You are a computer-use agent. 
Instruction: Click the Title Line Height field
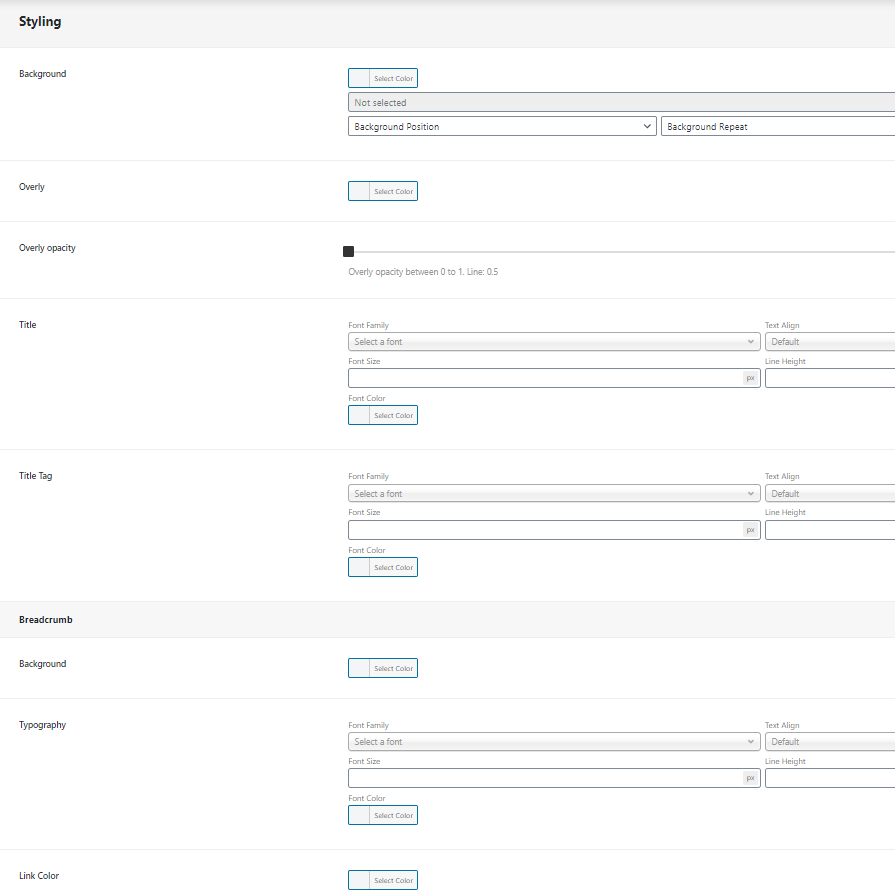coord(829,378)
